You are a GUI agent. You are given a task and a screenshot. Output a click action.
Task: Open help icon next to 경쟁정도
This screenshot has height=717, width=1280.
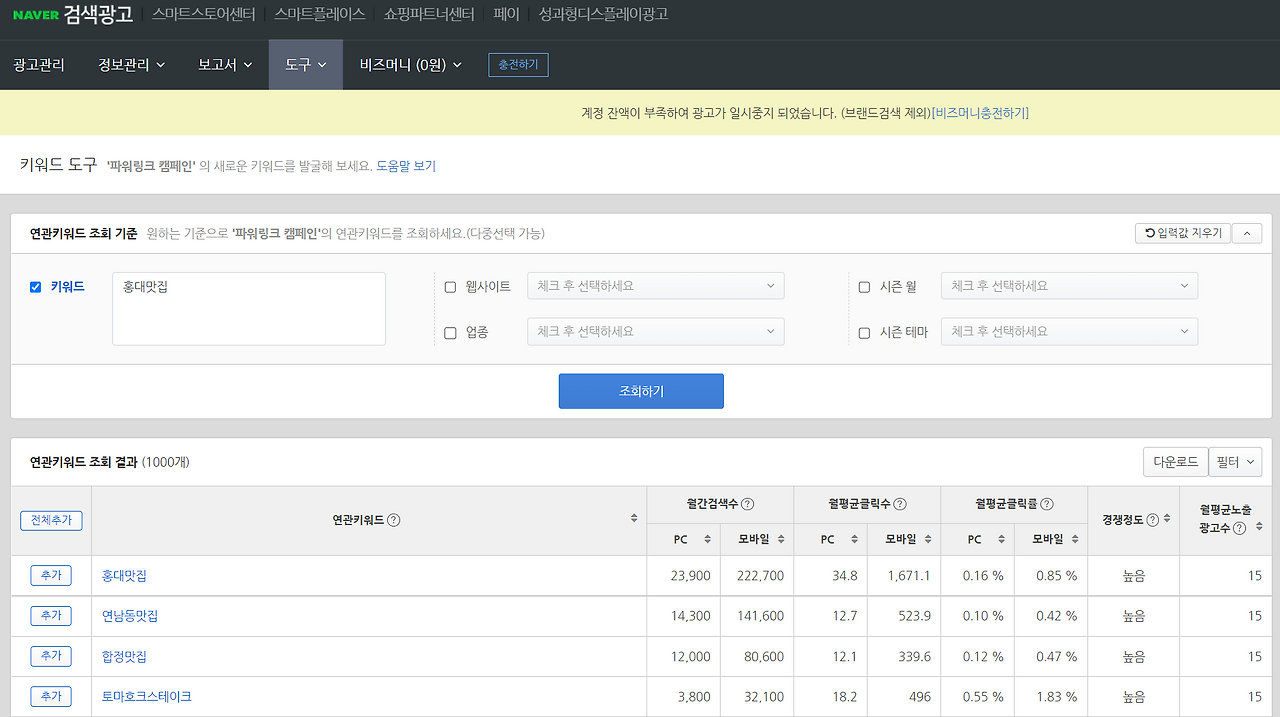[1153, 520]
